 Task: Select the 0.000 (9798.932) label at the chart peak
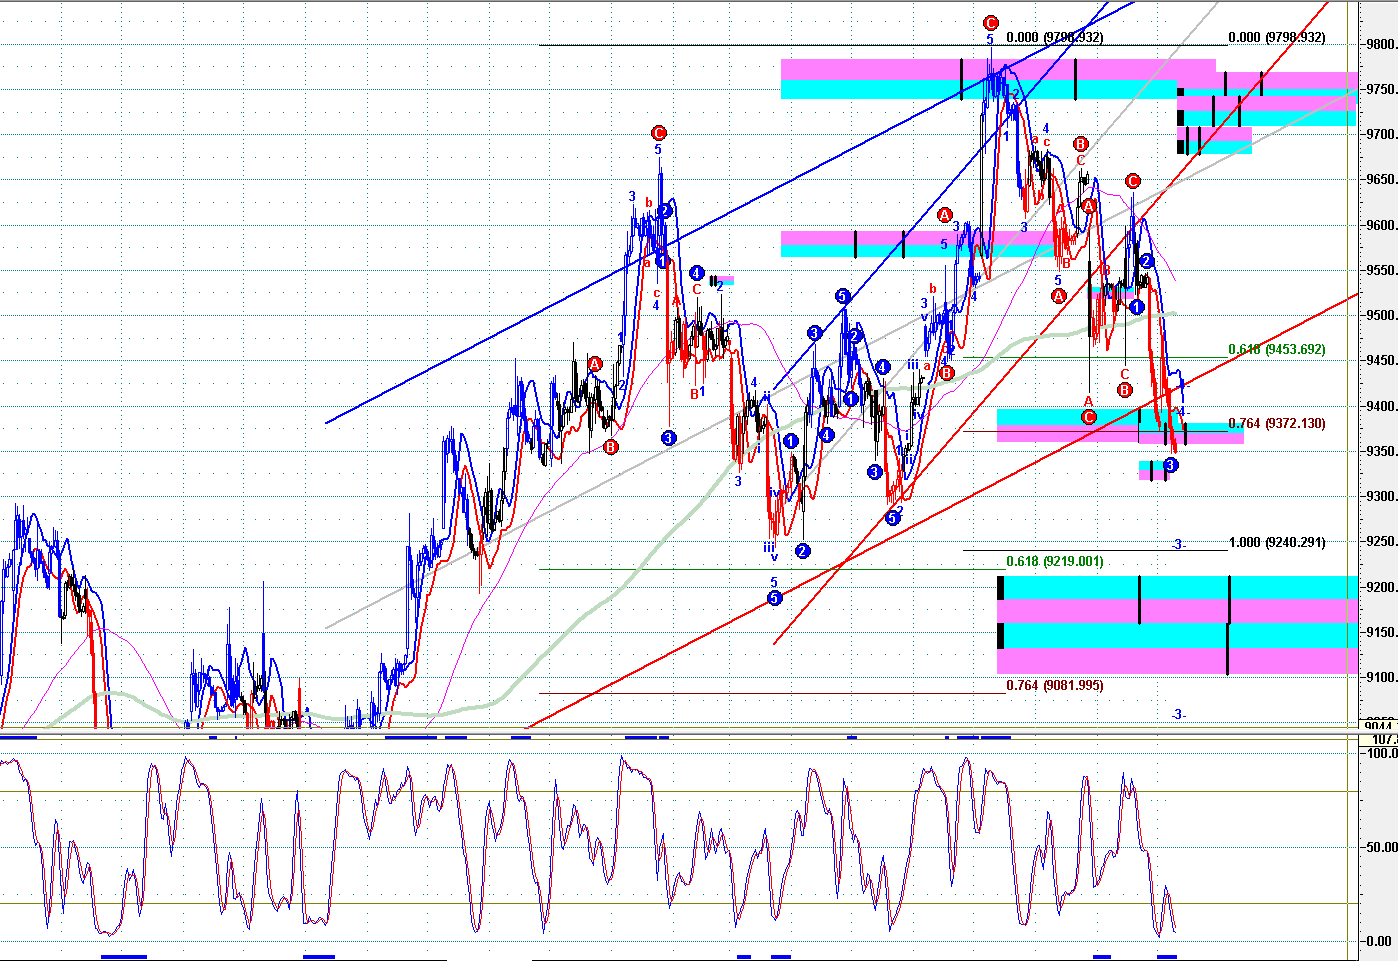pos(1055,38)
